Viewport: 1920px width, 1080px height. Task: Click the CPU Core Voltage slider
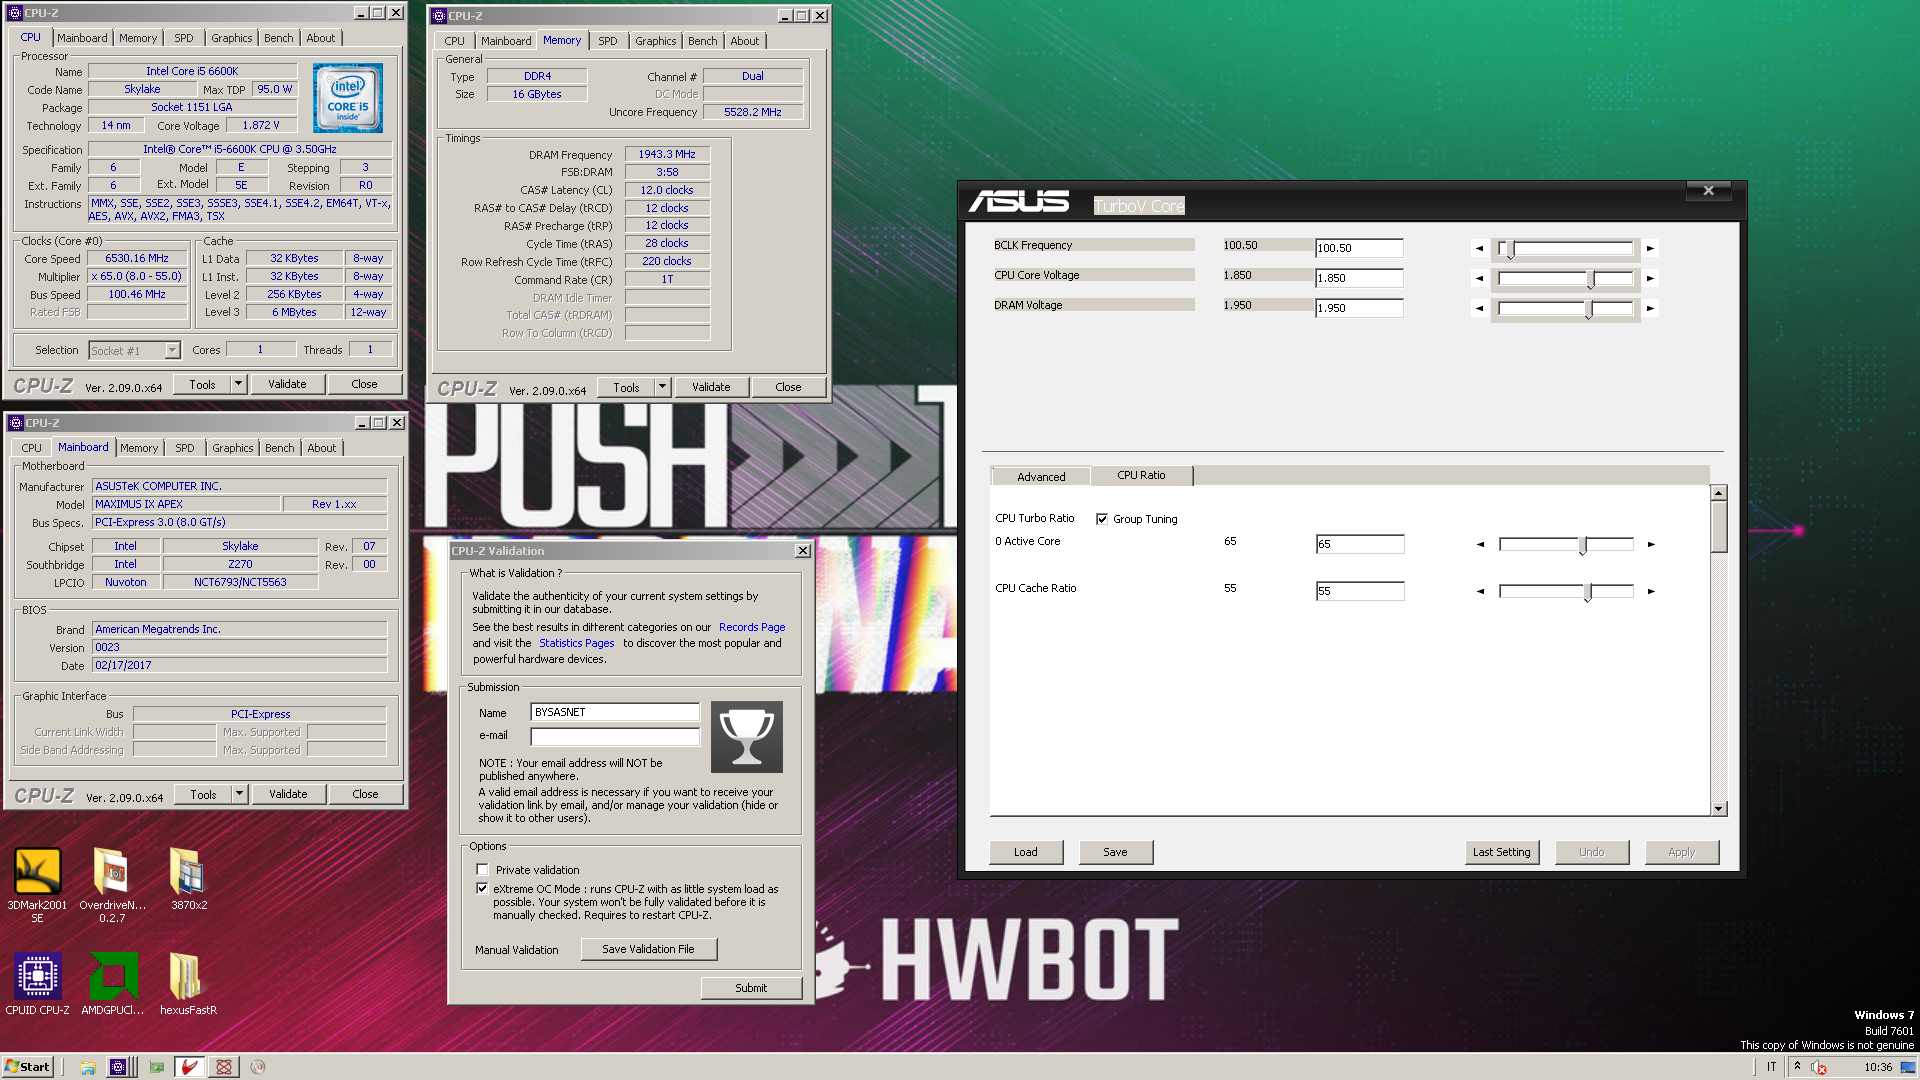point(1565,279)
